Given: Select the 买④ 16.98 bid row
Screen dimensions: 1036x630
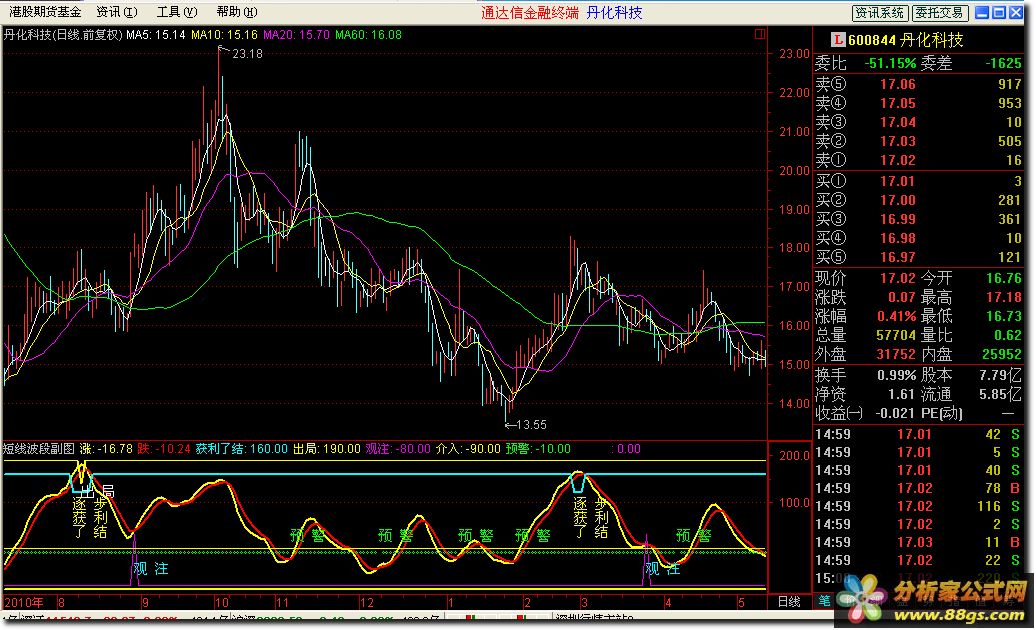Looking at the screenshot, I should [918, 238].
